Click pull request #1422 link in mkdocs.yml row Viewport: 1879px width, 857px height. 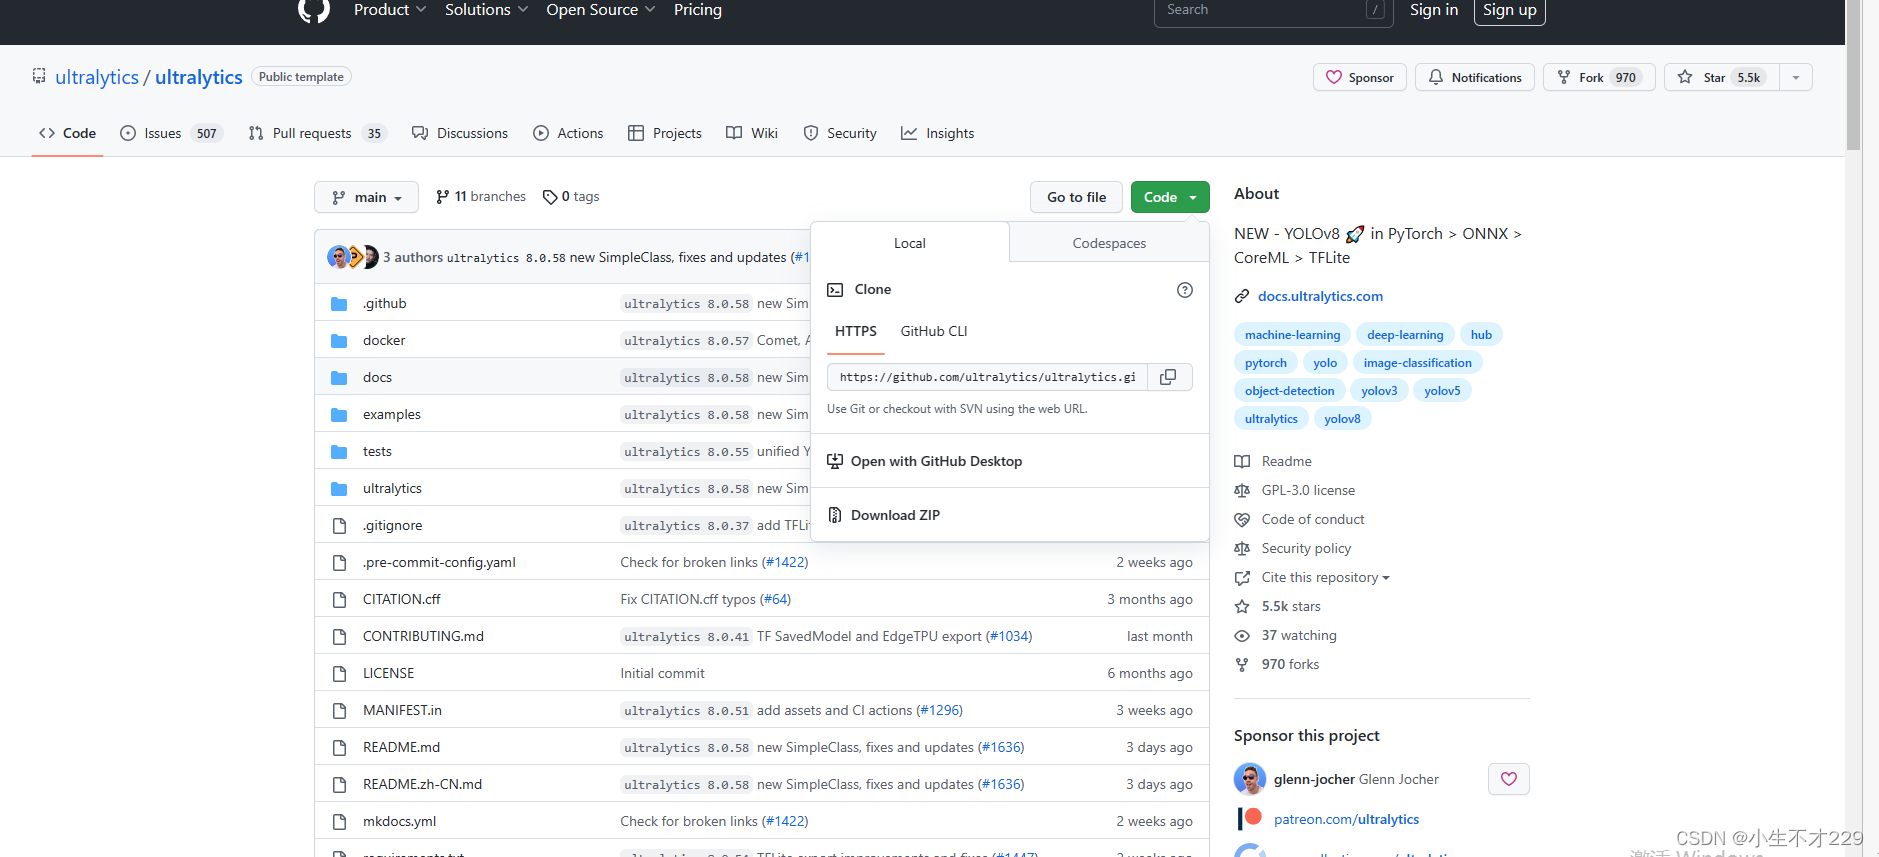pyautogui.click(x=785, y=822)
